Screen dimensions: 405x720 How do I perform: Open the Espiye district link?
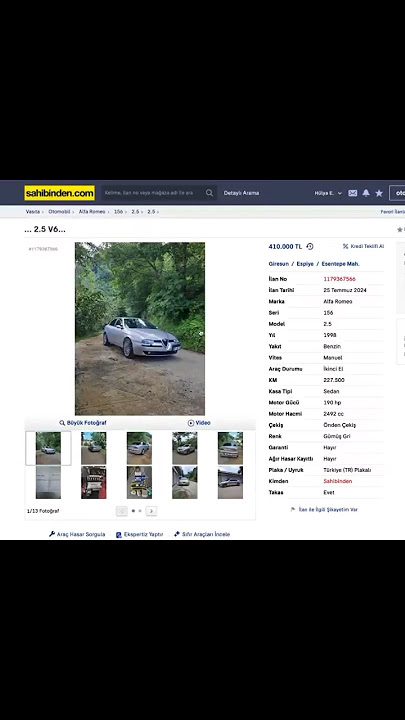(x=305, y=264)
